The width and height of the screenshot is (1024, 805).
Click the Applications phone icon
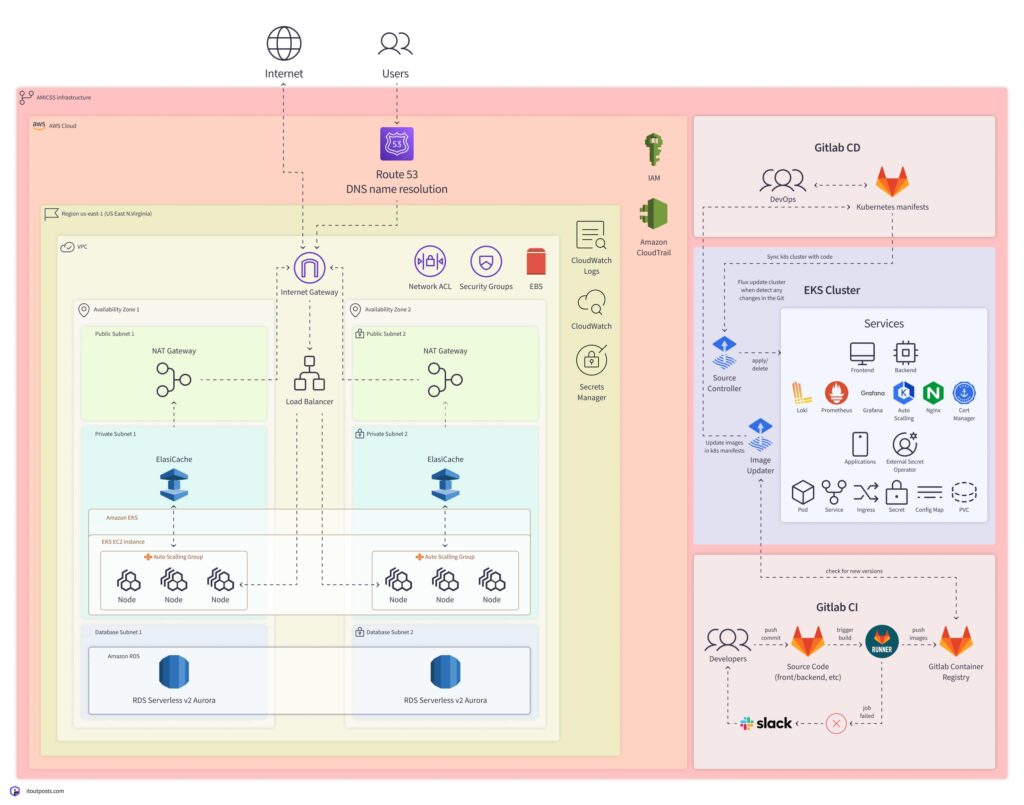tap(860, 444)
